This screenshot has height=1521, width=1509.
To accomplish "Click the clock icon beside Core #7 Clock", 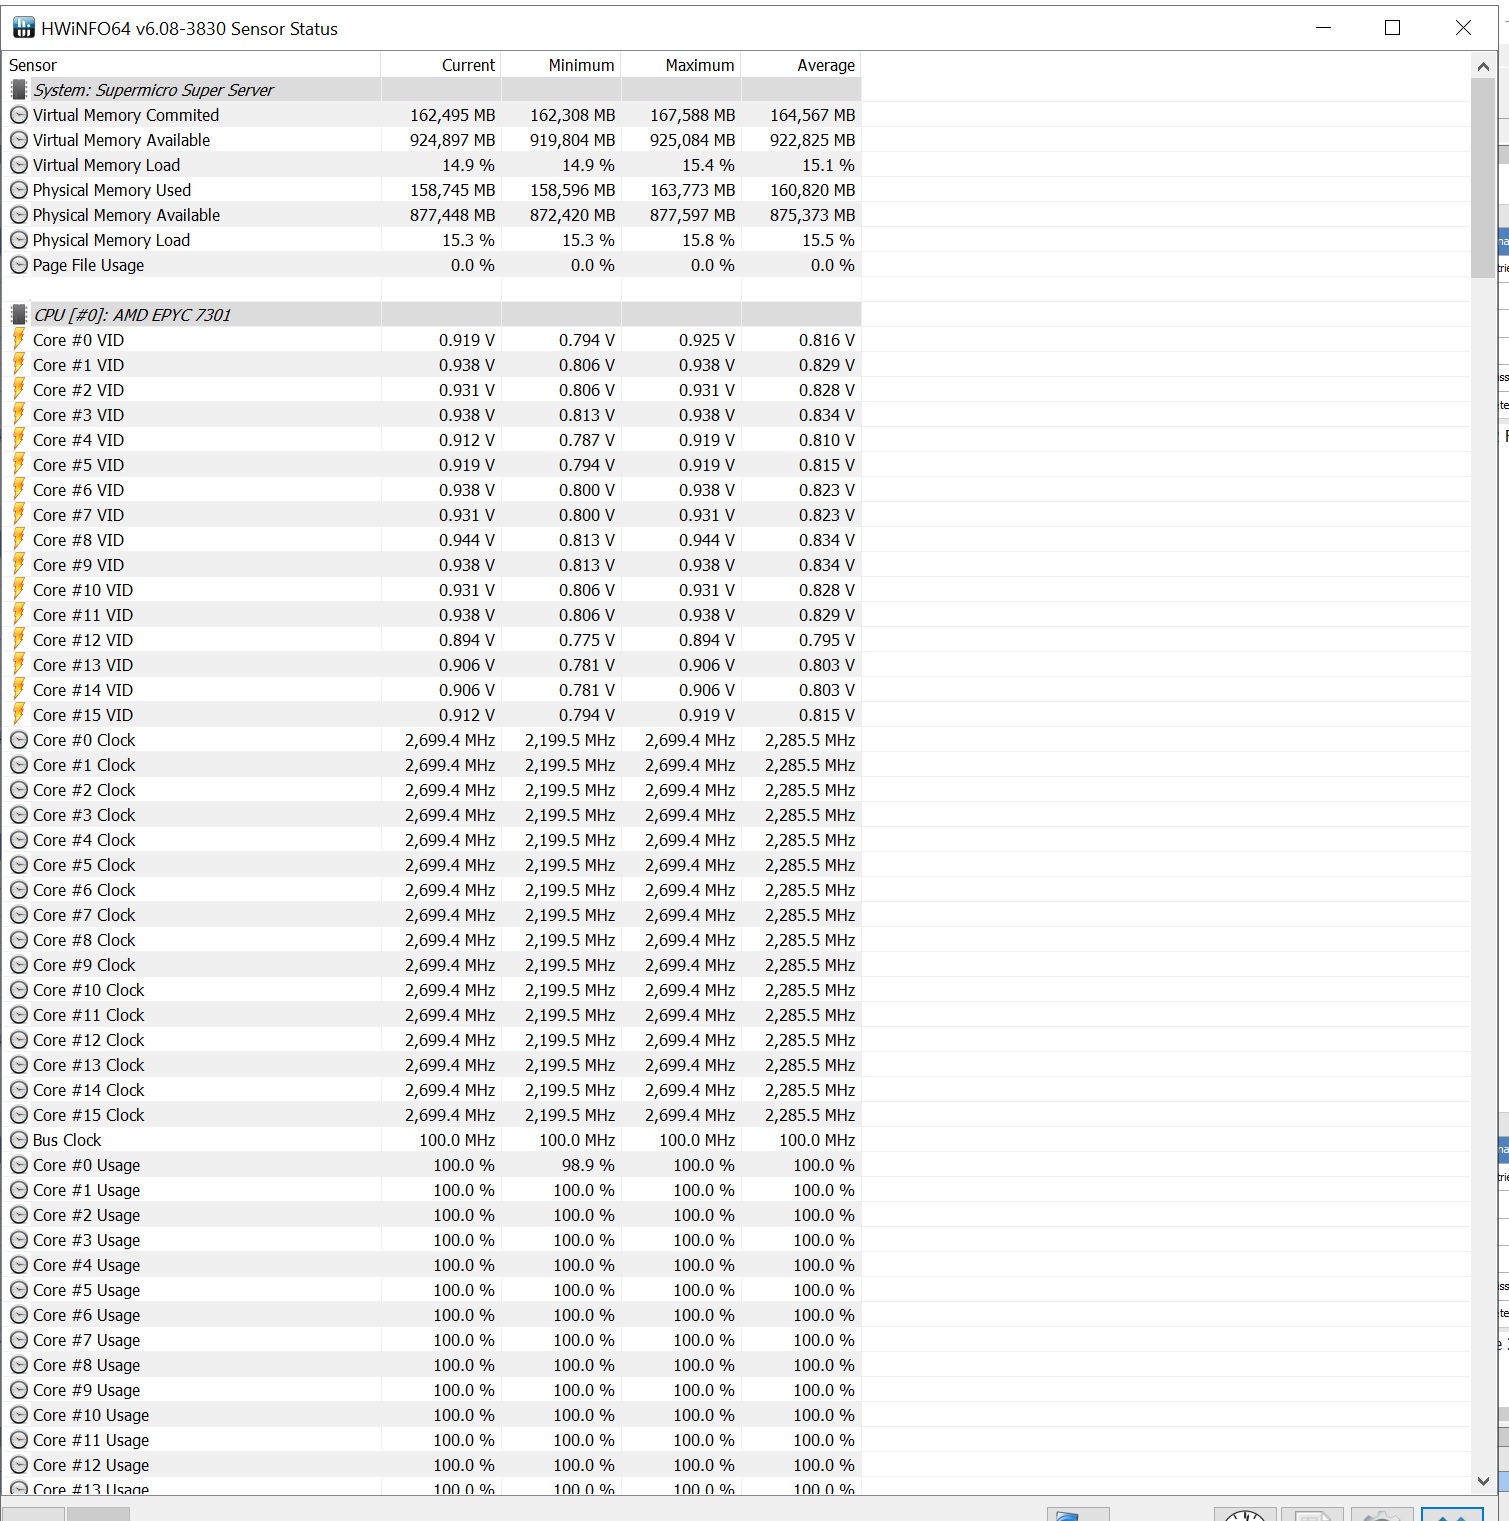I will (19, 915).
